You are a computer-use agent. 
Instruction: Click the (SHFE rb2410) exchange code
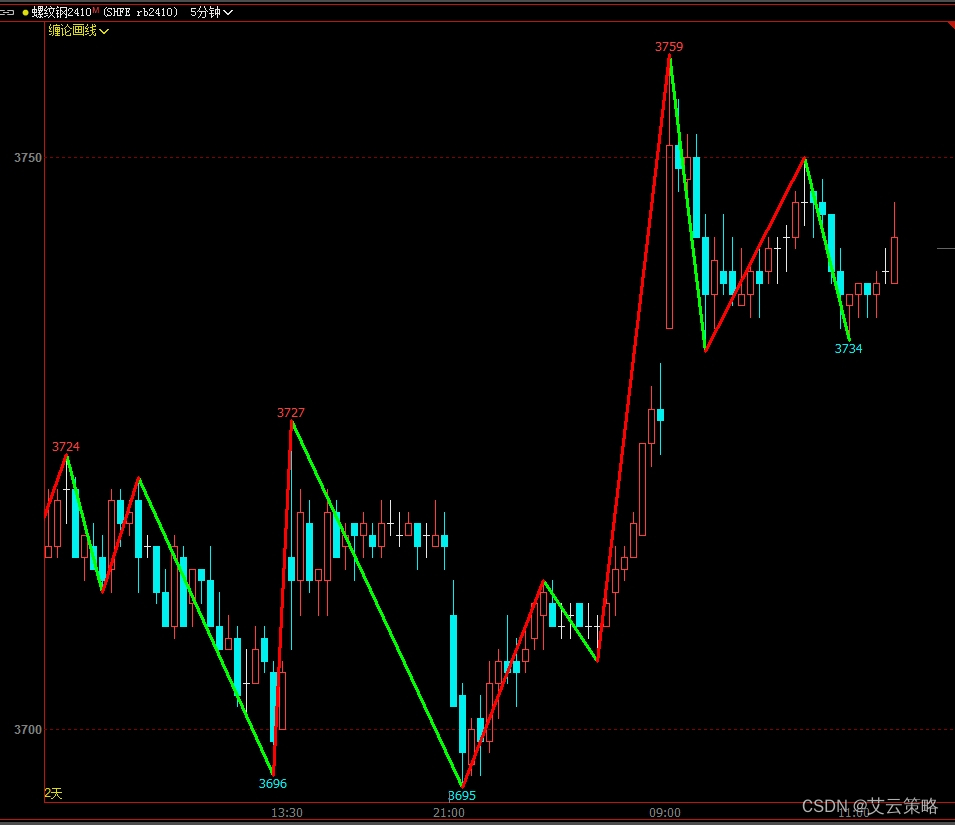pyautogui.click(x=141, y=12)
